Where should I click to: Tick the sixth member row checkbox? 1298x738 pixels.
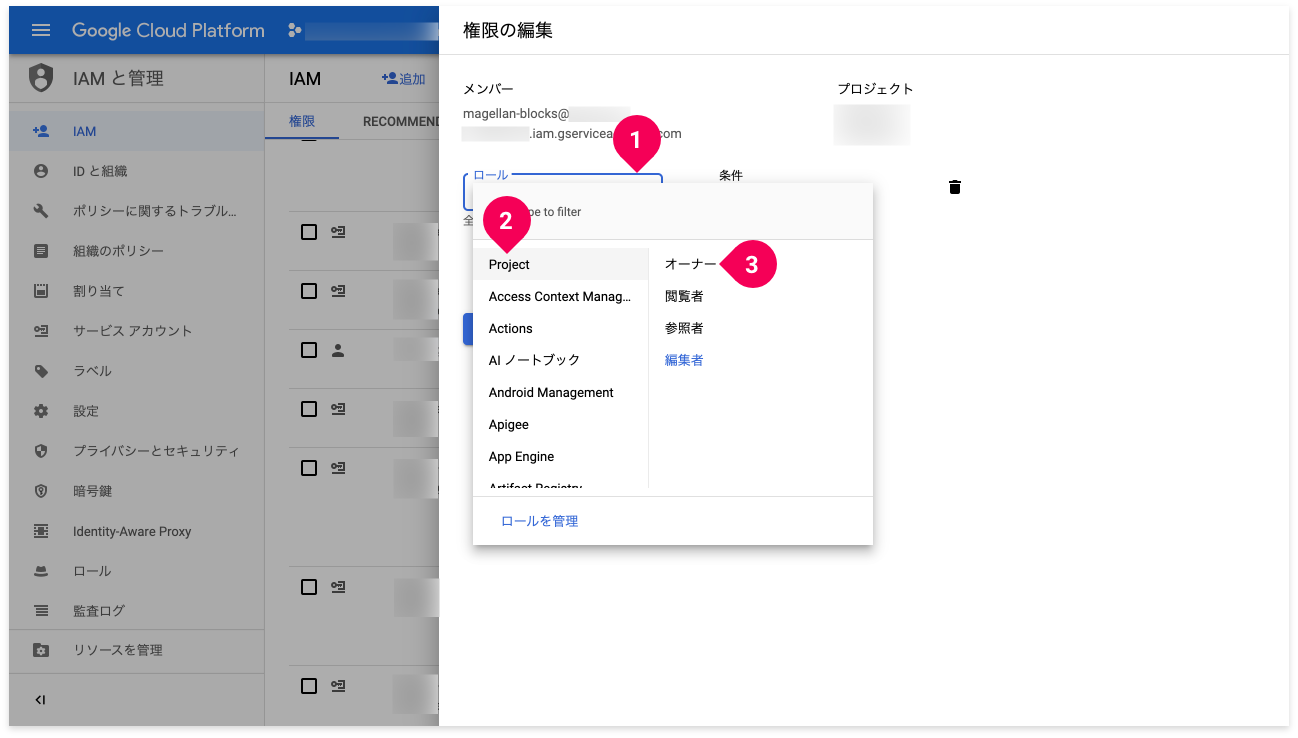309,587
